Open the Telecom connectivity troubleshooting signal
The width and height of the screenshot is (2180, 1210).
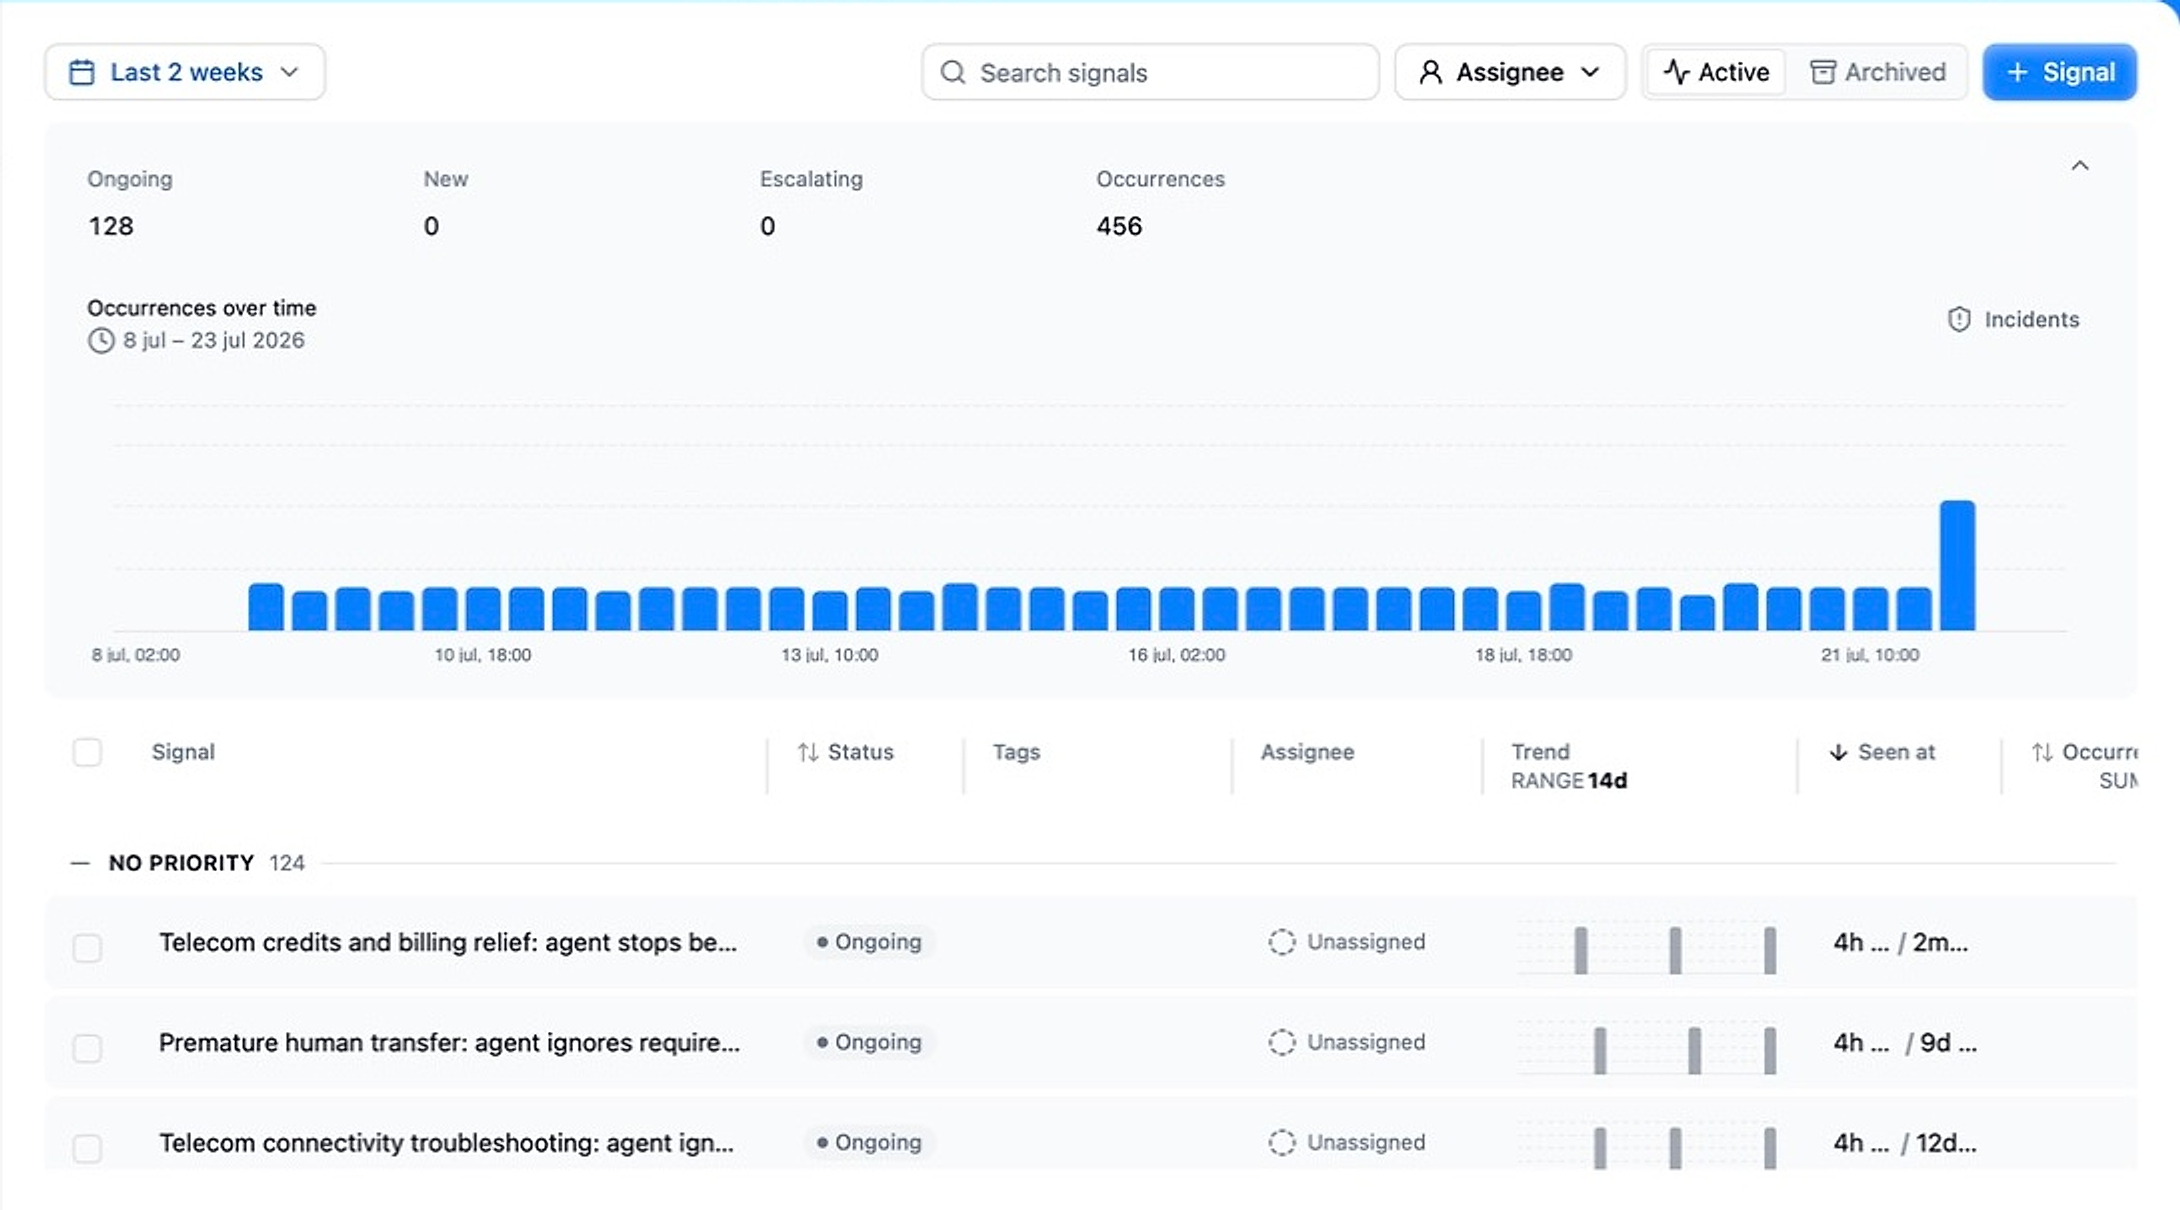point(446,1142)
